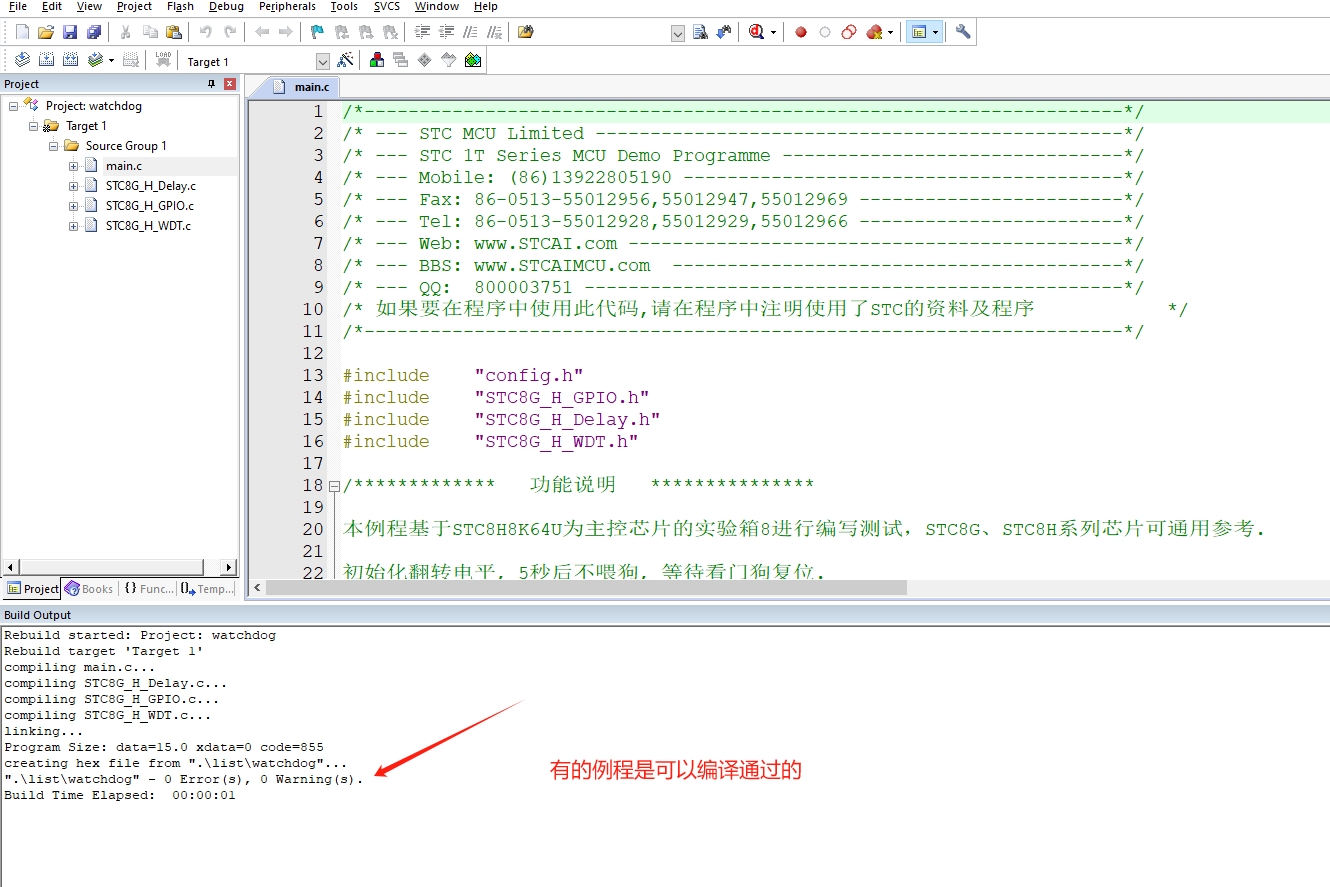
Task: Select STC8G_H_GPIO.c in project tree
Action: pos(149,206)
